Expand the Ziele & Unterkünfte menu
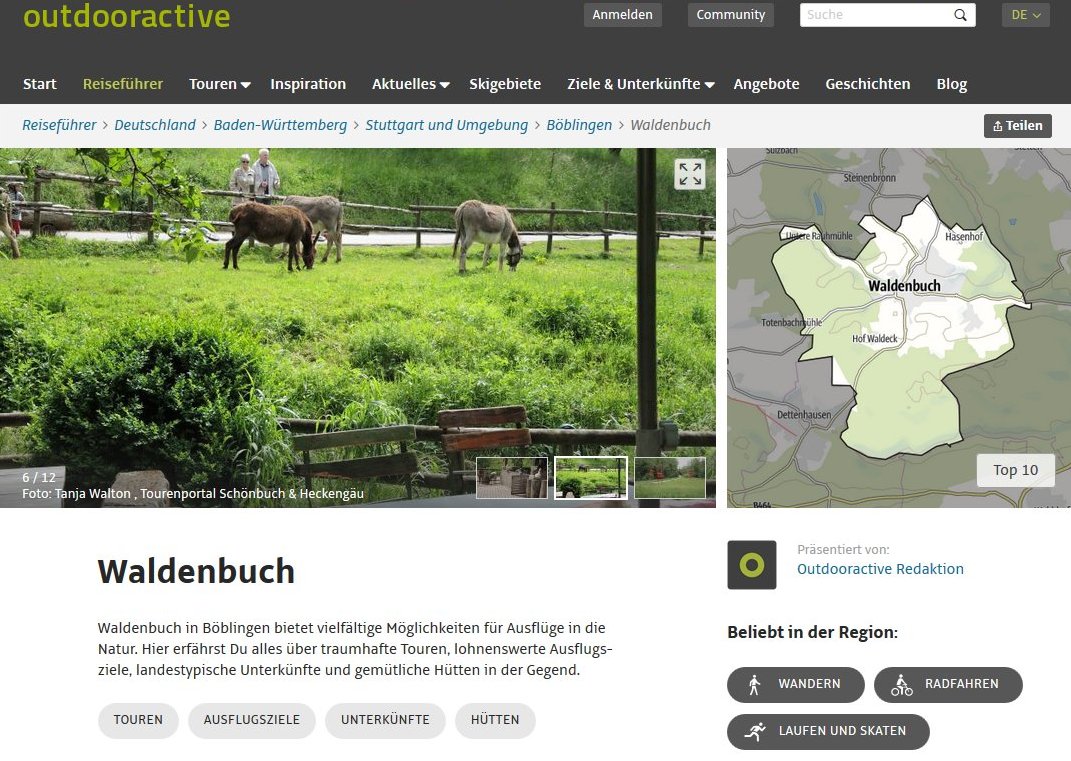The height and width of the screenshot is (761, 1071). tap(640, 84)
